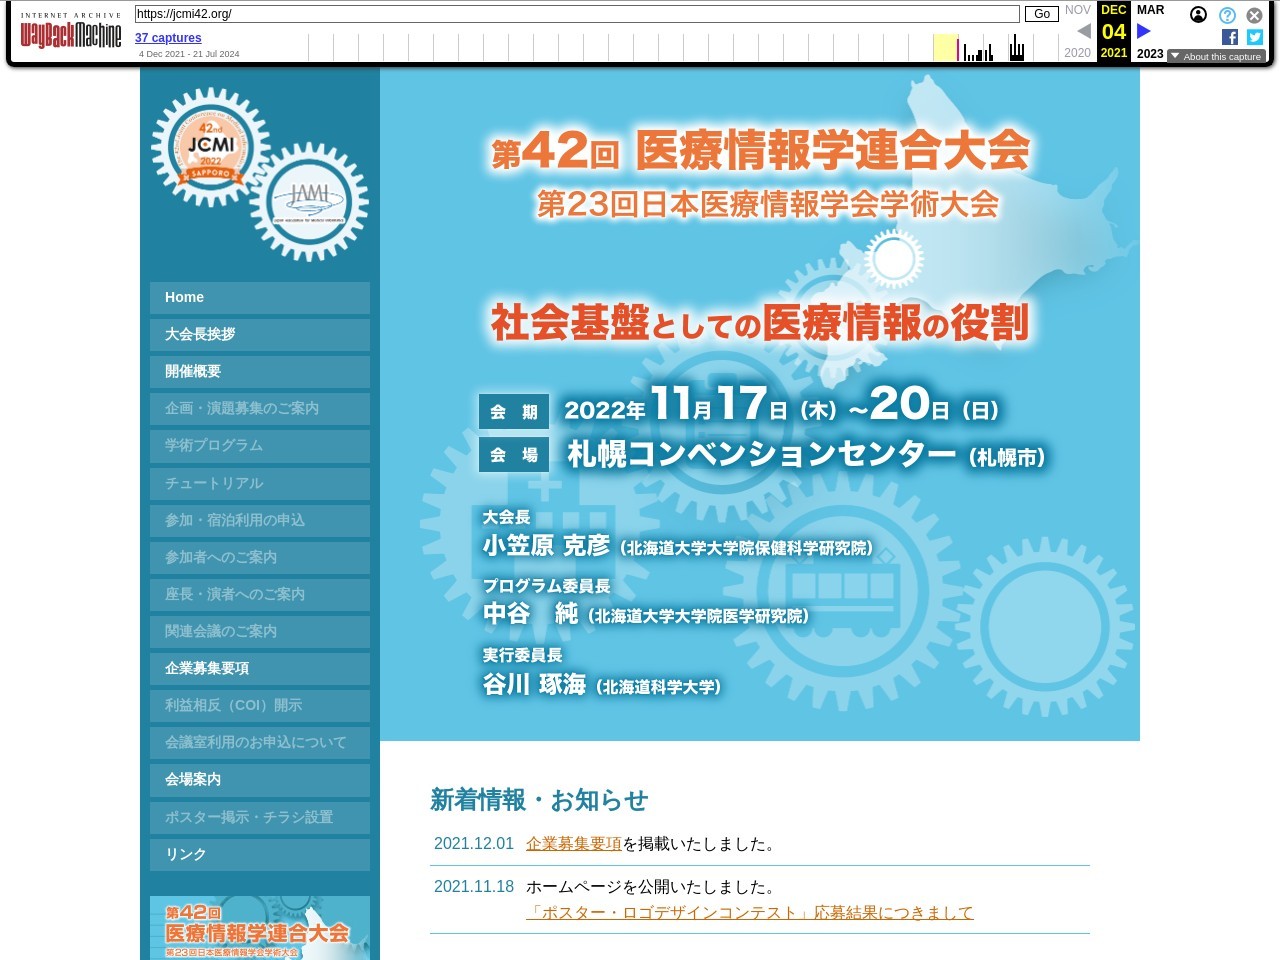This screenshot has width=1280, height=960.
Task: Expand the About this capture dropdown
Action: tap(1216, 57)
